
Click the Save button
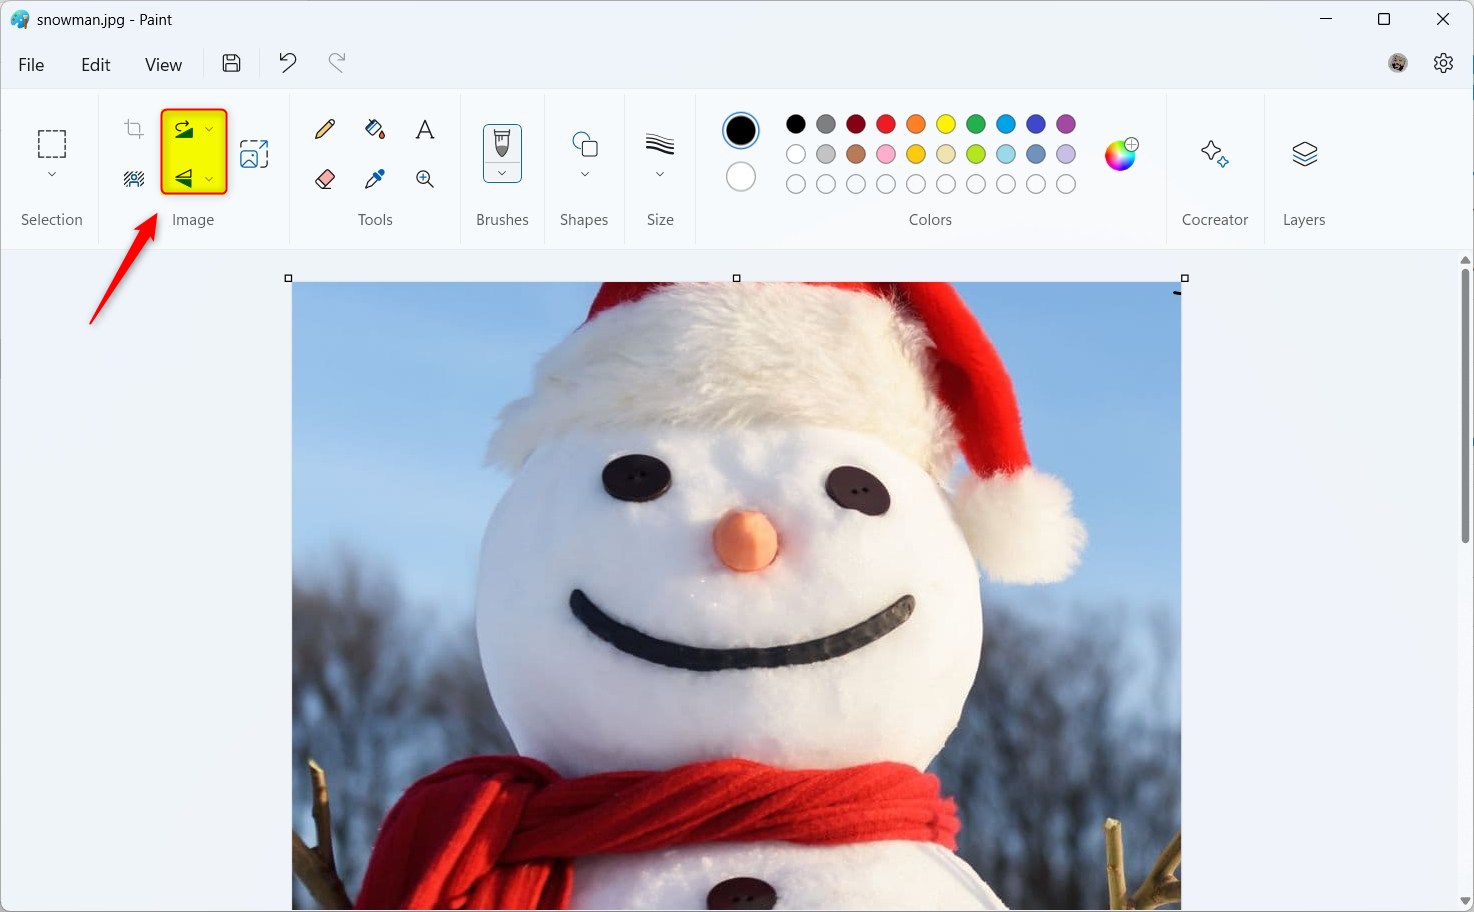230,62
